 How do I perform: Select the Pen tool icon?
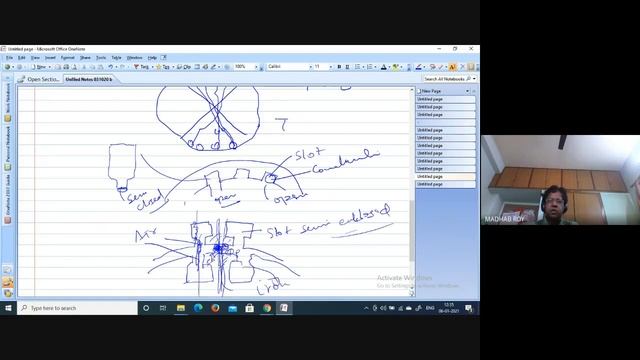click(x=213, y=67)
